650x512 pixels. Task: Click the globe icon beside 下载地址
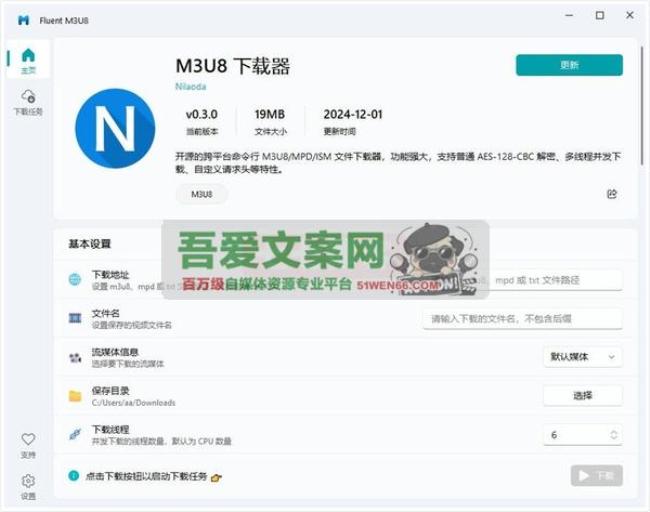click(x=75, y=279)
